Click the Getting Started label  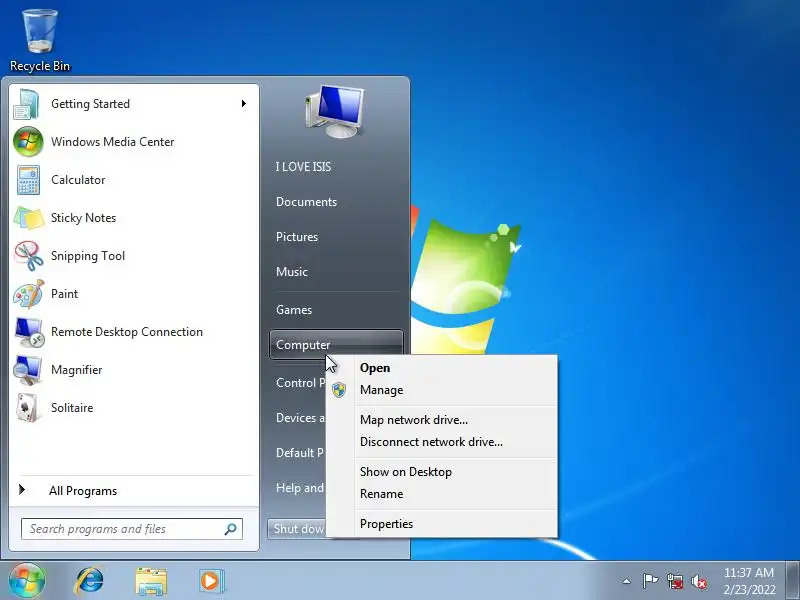tap(90, 104)
